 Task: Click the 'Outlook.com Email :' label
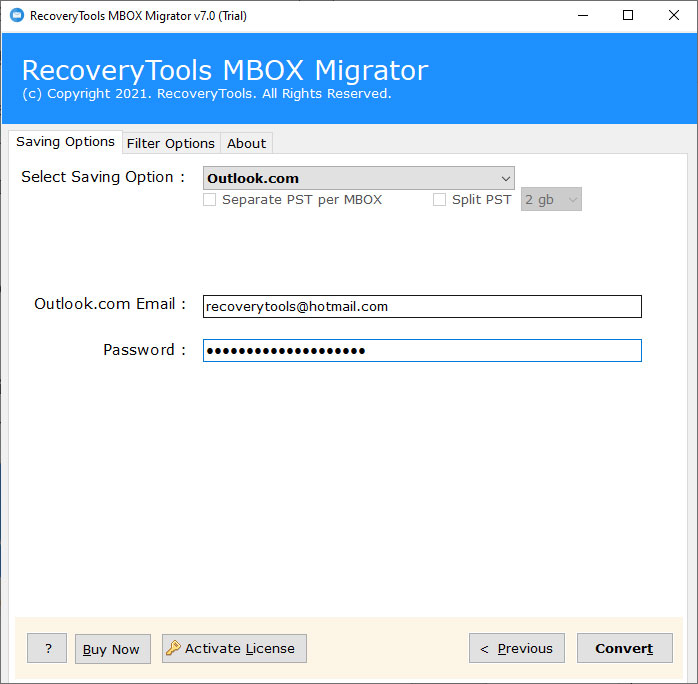tap(110, 304)
